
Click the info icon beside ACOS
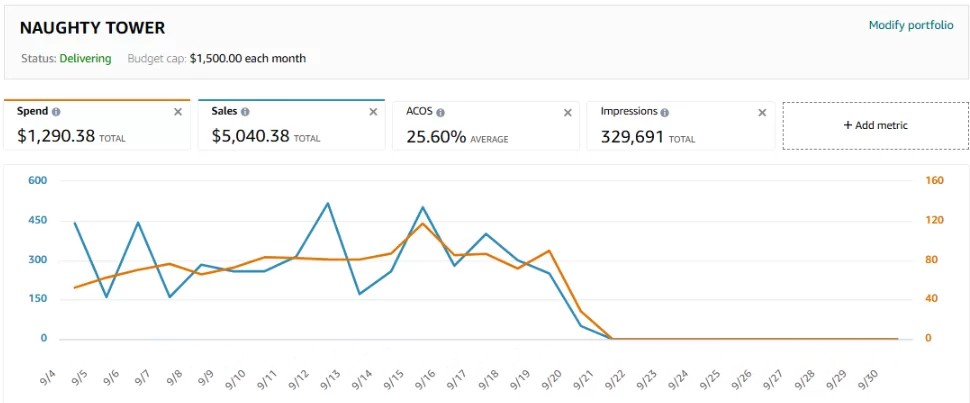[441, 112]
